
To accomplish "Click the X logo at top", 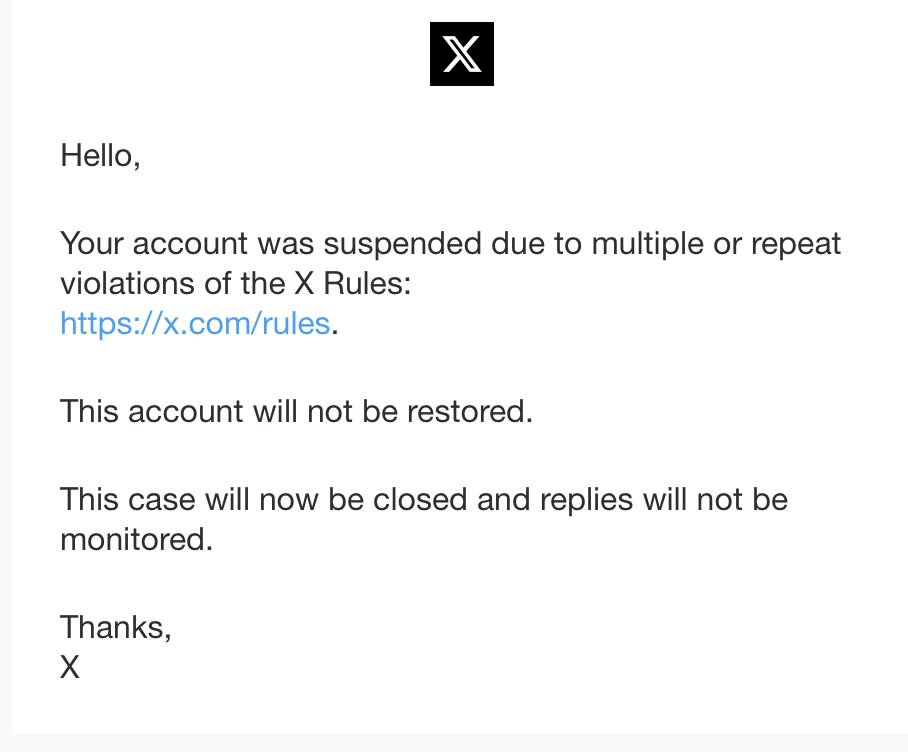I will 461,54.
